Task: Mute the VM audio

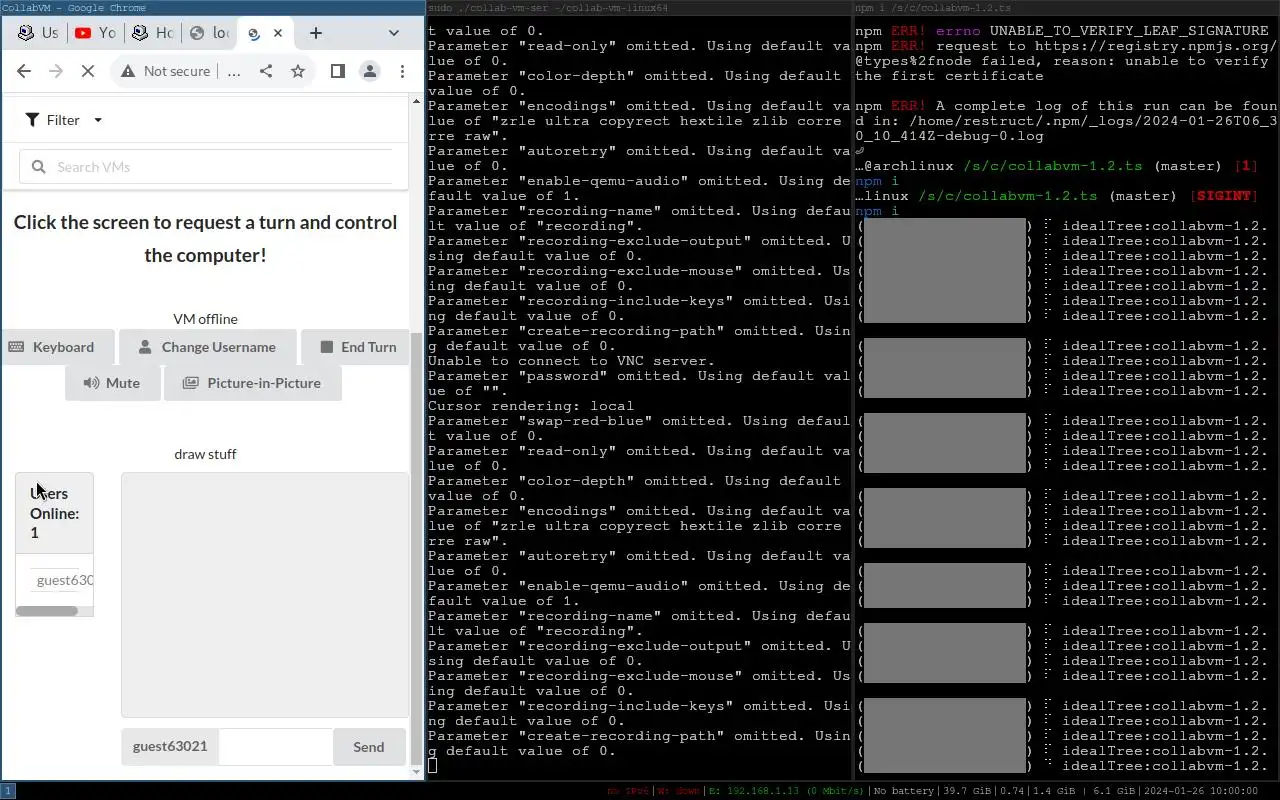Action: tap(112, 383)
